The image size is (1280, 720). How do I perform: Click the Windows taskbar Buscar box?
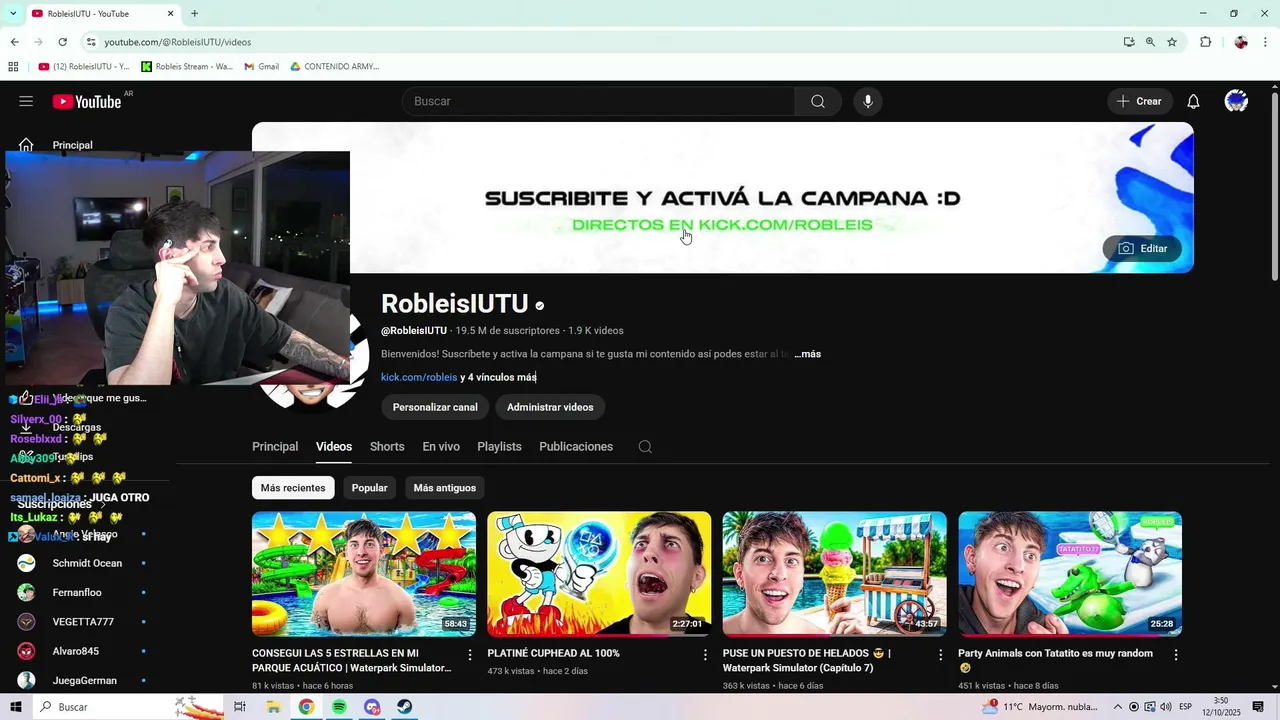click(127, 707)
